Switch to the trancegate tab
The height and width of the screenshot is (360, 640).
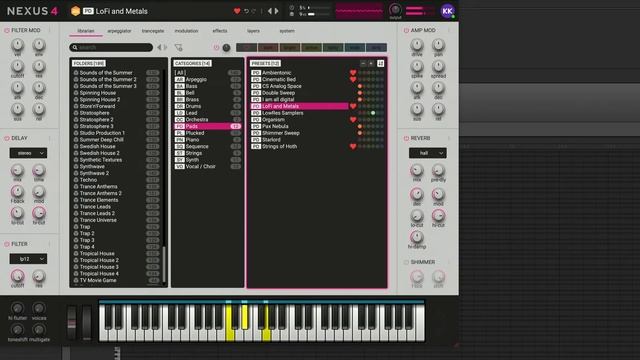tap(153, 31)
